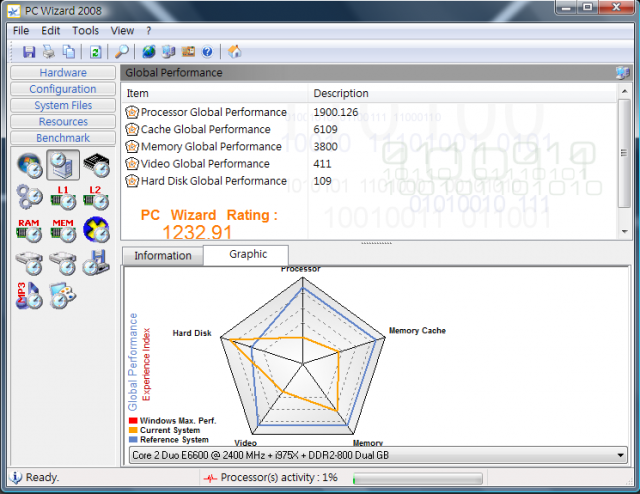The height and width of the screenshot is (494, 640).
Task: Switch to the Graphic tab
Action: click(248, 254)
